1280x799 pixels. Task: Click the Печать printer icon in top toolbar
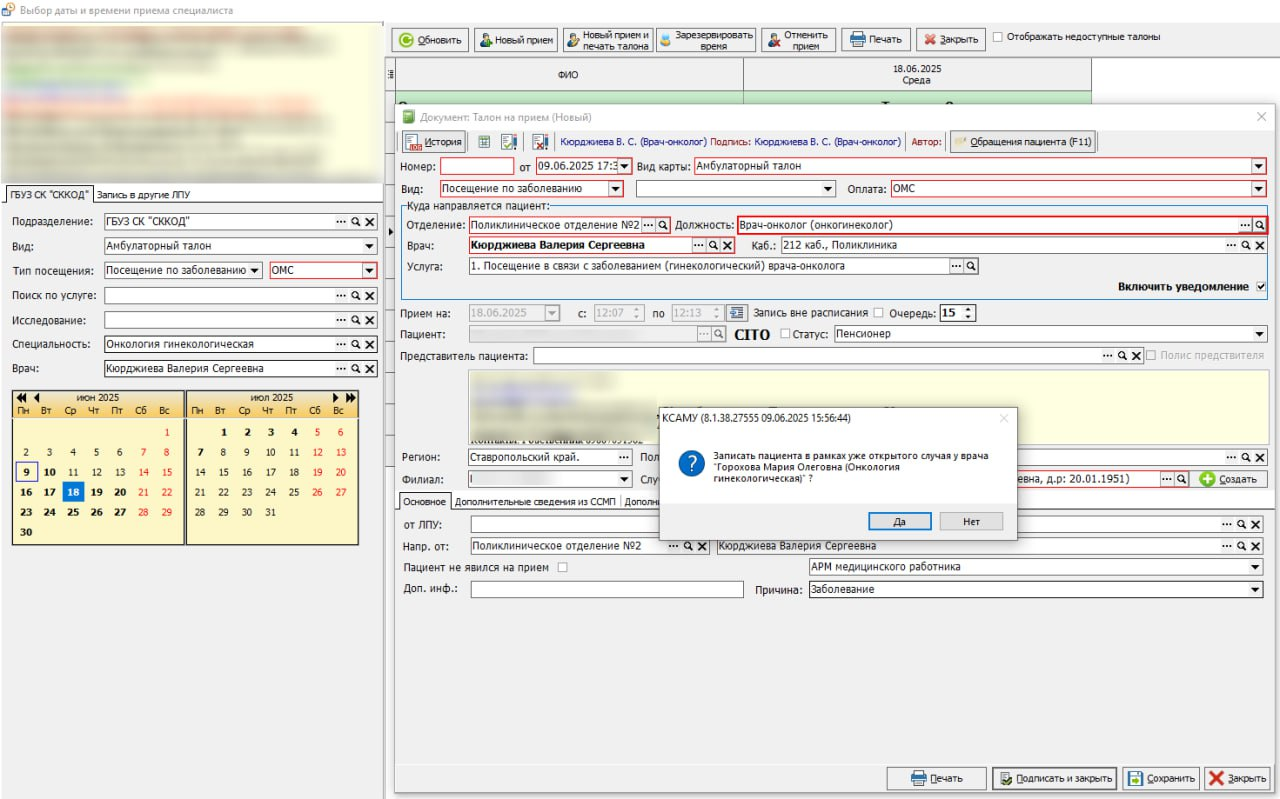(875, 40)
